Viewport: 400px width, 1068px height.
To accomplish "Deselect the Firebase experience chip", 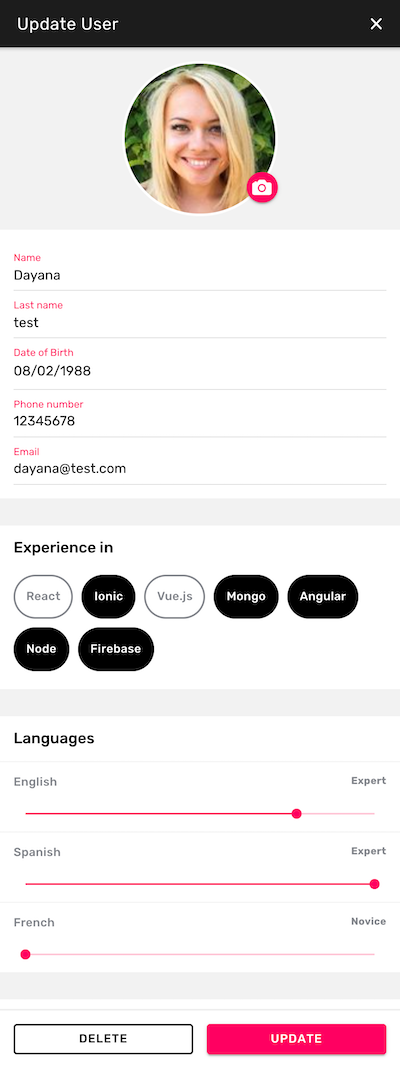I will [116, 649].
